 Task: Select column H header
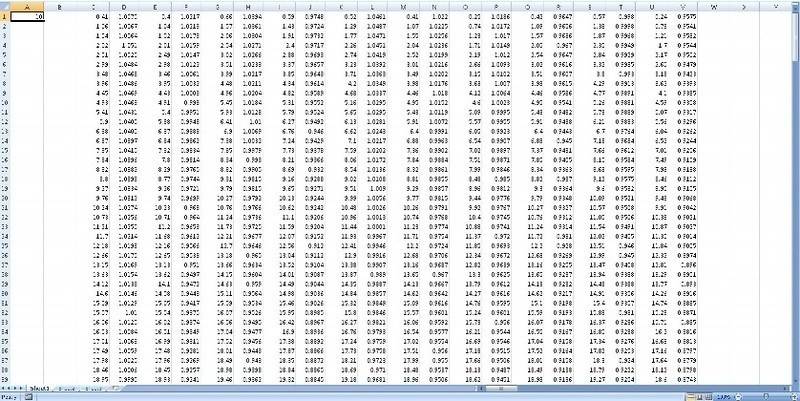pos(248,7)
